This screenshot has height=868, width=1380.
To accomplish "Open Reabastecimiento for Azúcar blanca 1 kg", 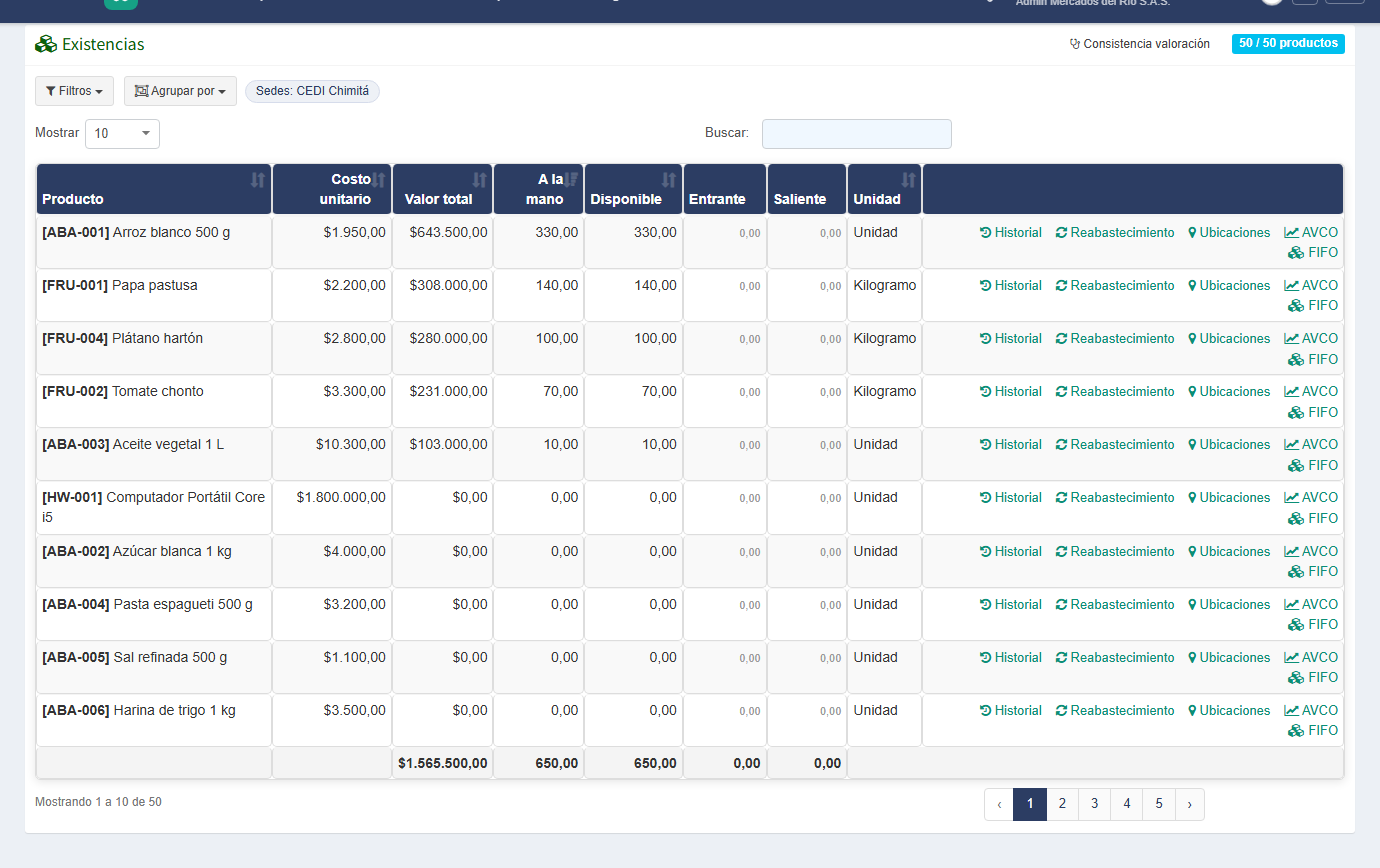I will click(1115, 552).
